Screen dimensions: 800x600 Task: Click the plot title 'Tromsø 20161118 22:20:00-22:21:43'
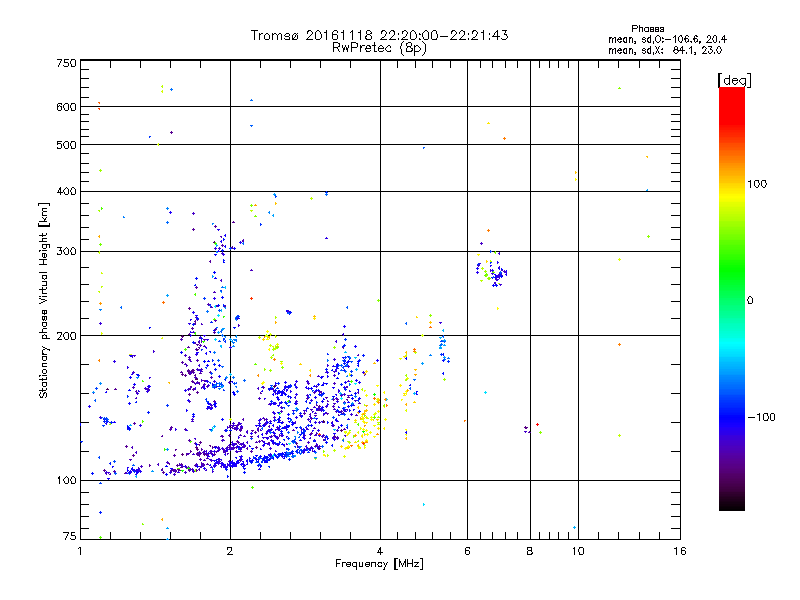379,35
